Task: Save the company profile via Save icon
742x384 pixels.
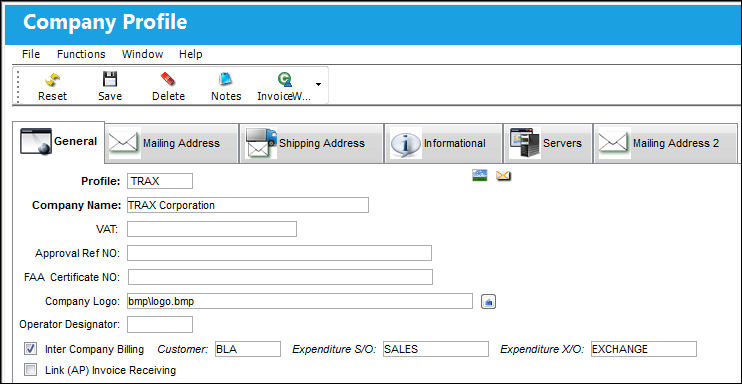Action: pyautogui.click(x=110, y=86)
